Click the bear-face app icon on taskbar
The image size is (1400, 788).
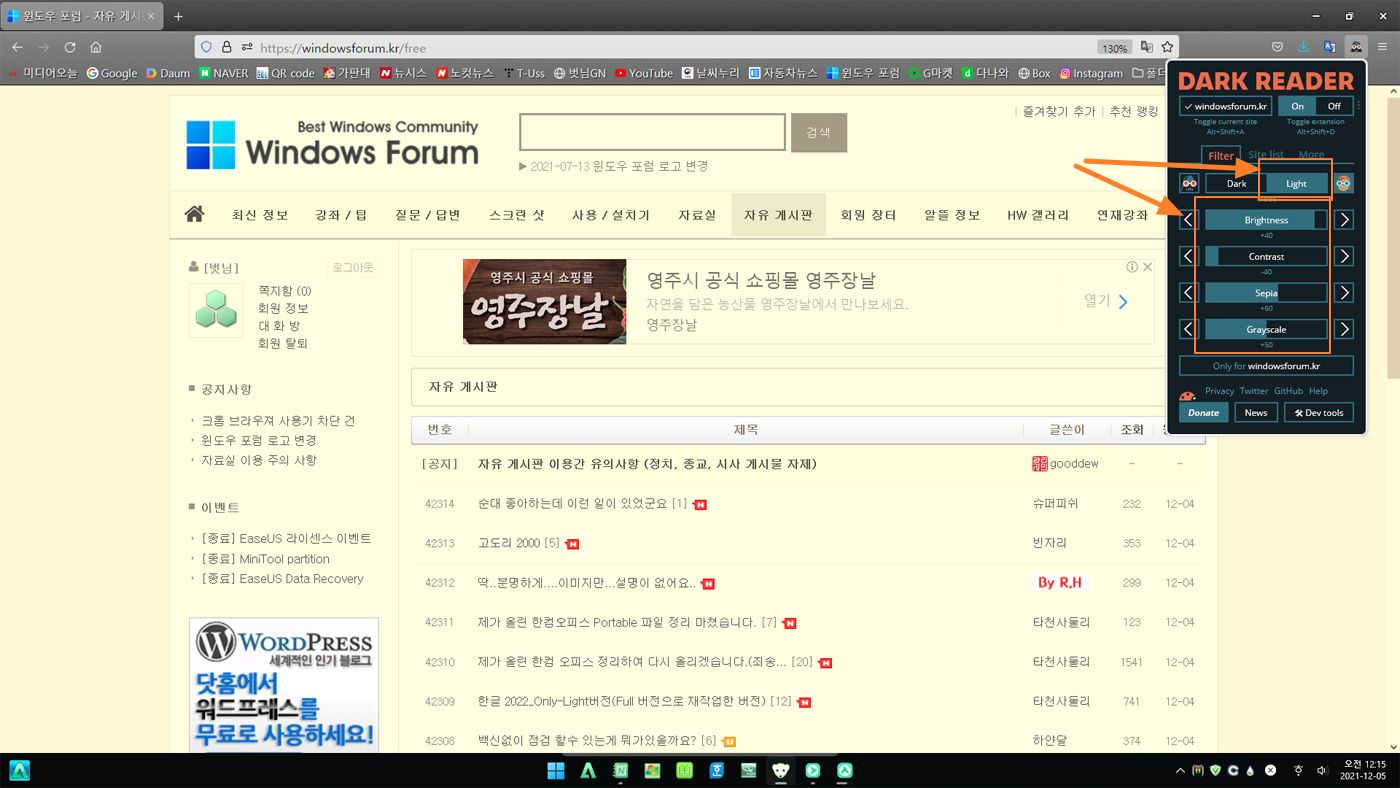click(x=782, y=771)
